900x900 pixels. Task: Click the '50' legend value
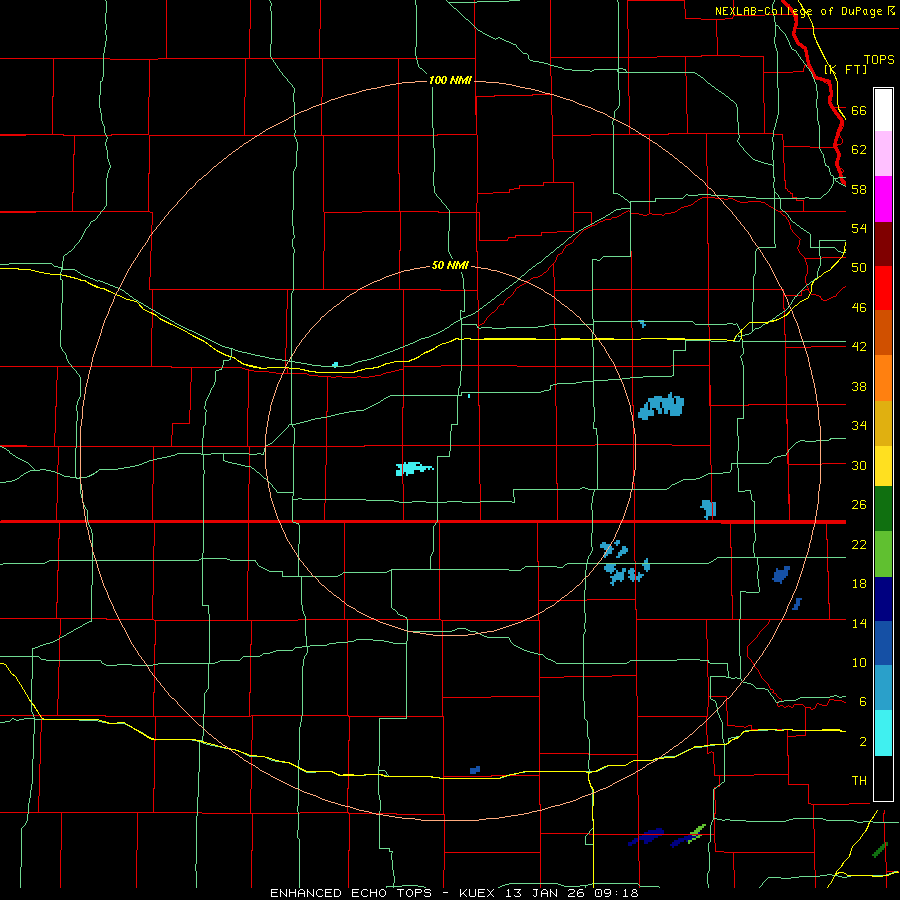point(859,268)
